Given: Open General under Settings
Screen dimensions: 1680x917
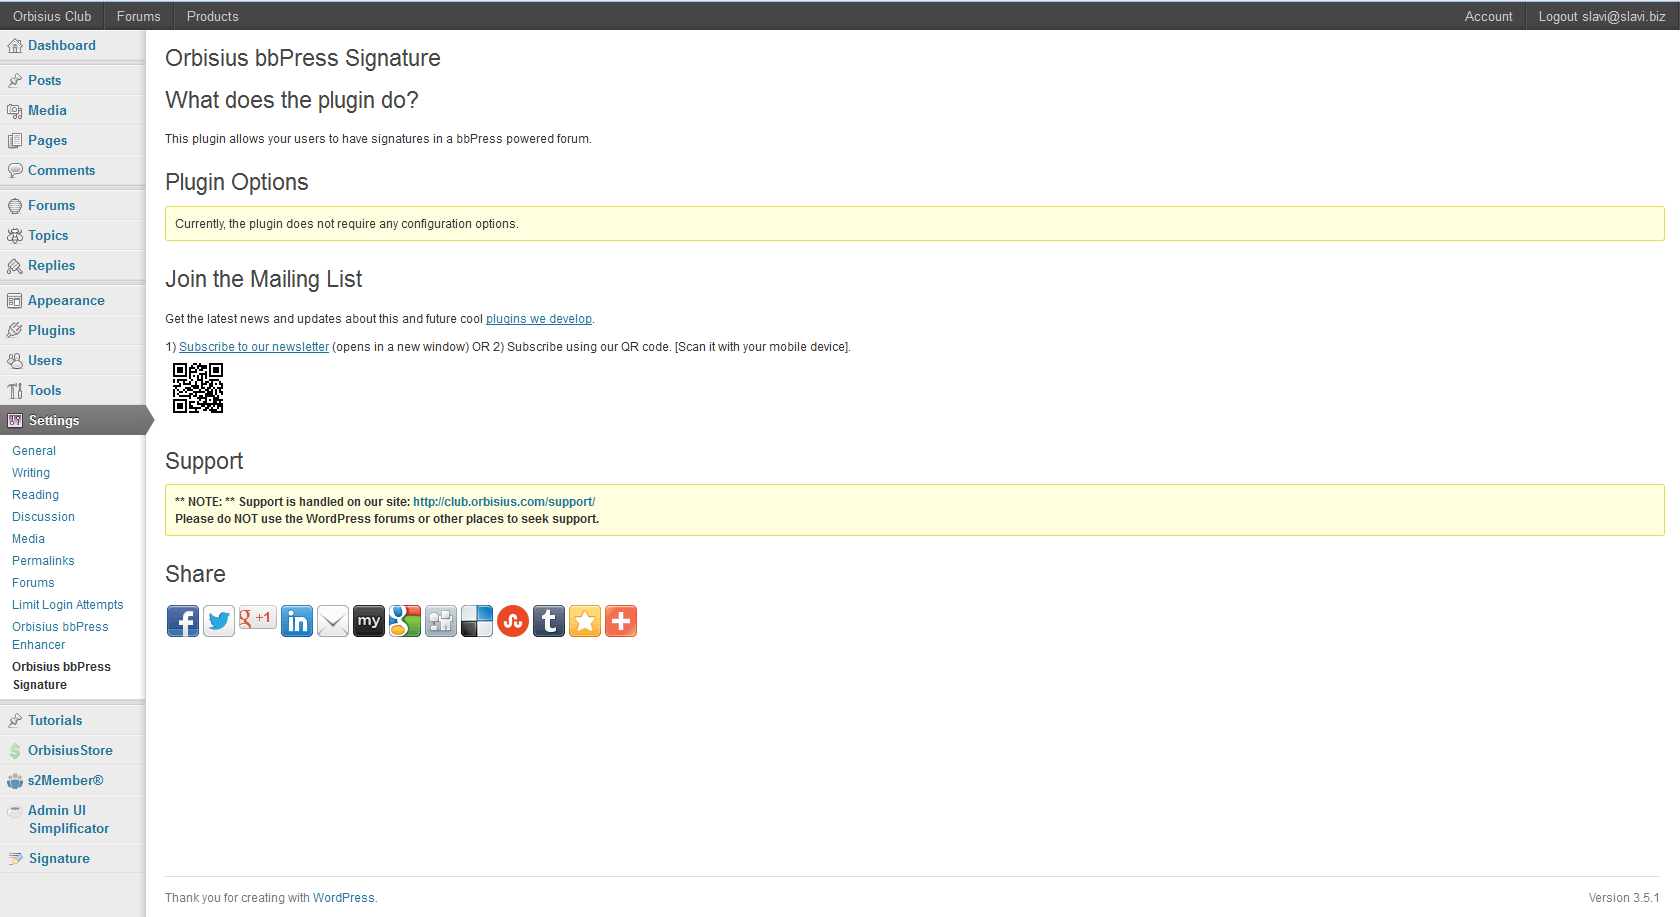Looking at the screenshot, I should (x=34, y=451).
